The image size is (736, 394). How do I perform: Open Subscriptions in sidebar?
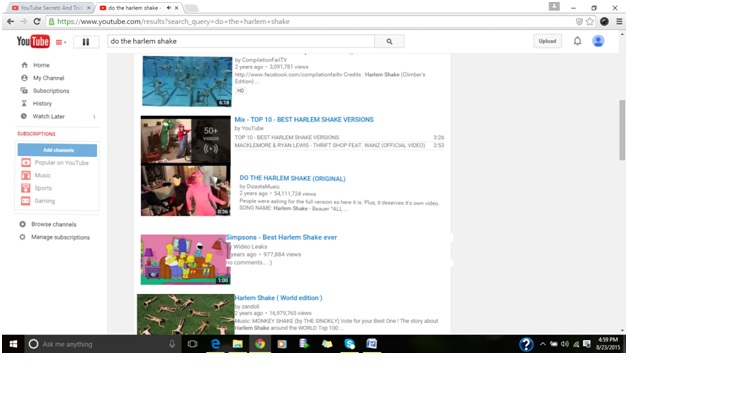point(51,91)
